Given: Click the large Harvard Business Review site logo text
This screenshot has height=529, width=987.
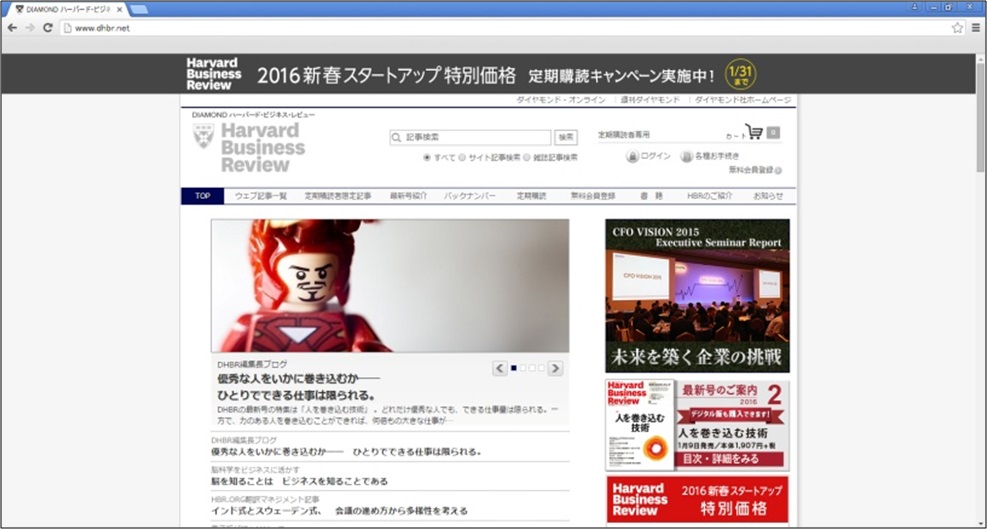Looking at the screenshot, I should click(262, 148).
